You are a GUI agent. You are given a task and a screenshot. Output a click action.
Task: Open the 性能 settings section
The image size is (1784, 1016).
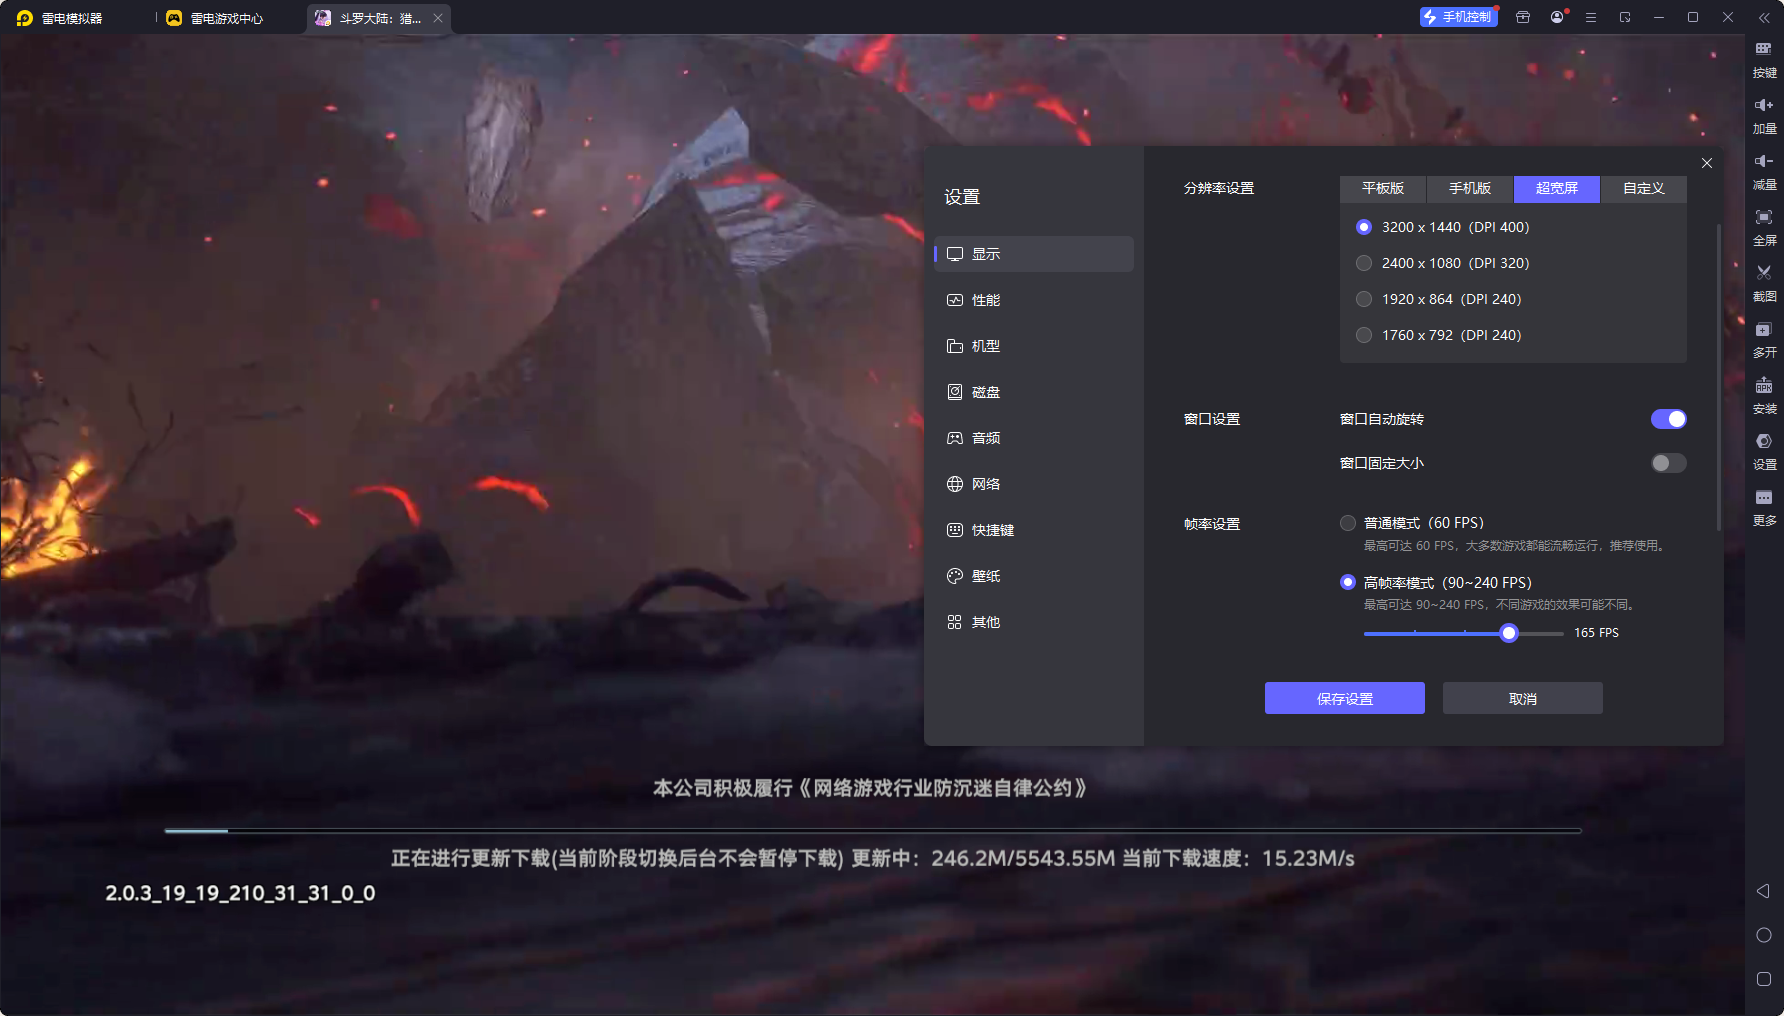click(985, 300)
